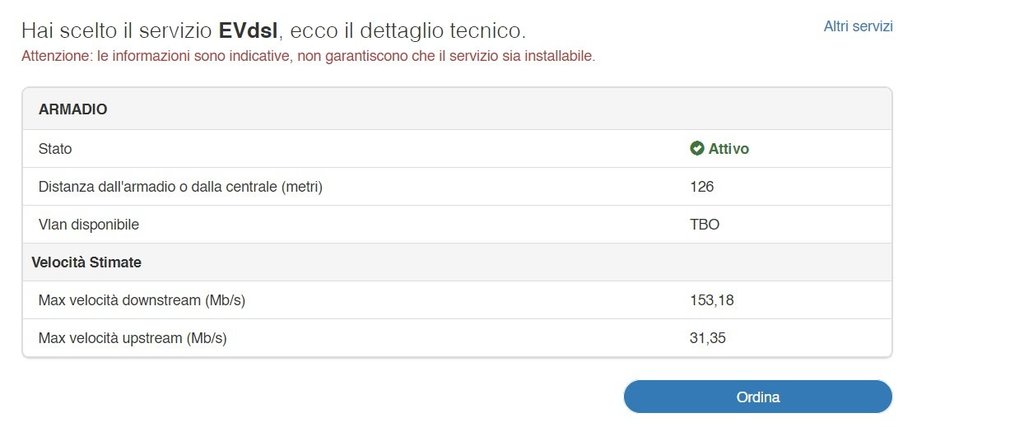Open the Altri servizi link
Viewport: 1024px width, 427px height.
click(x=857, y=26)
